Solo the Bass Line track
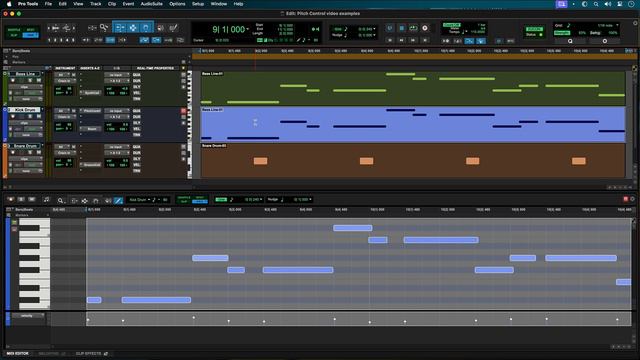The width and height of the screenshot is (640, 360). 30,80
